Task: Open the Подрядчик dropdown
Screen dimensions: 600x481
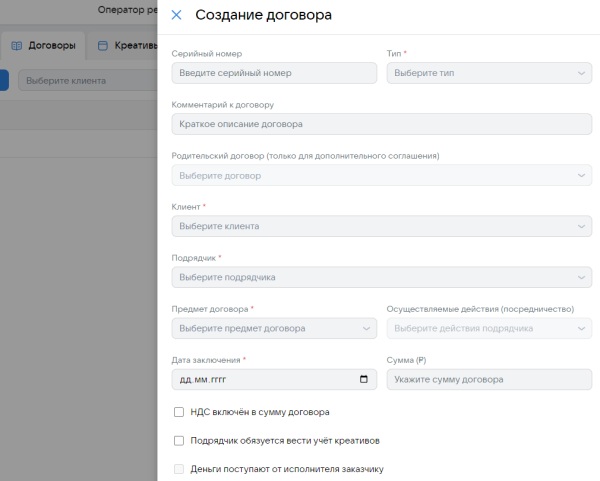Action: [x=382, y=277]
